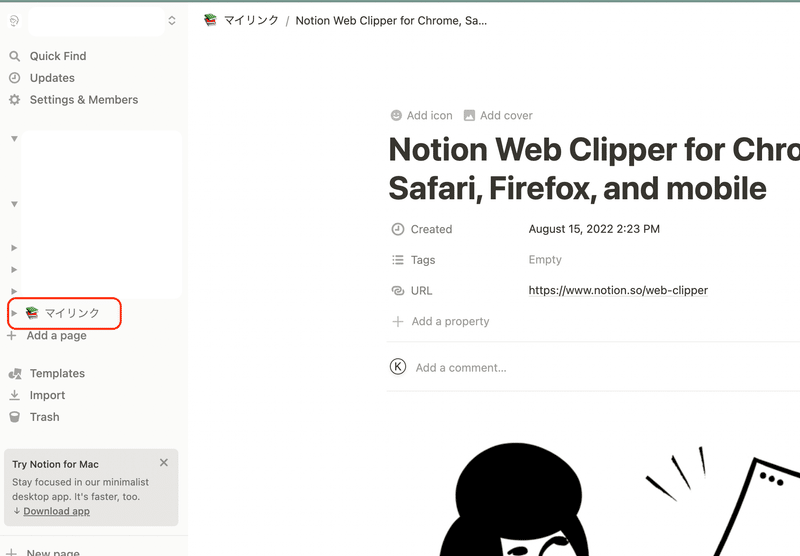Click the Updates clock icon
Image resolution: width=800 pixels, height=556 pixels.
pos(15,78)
